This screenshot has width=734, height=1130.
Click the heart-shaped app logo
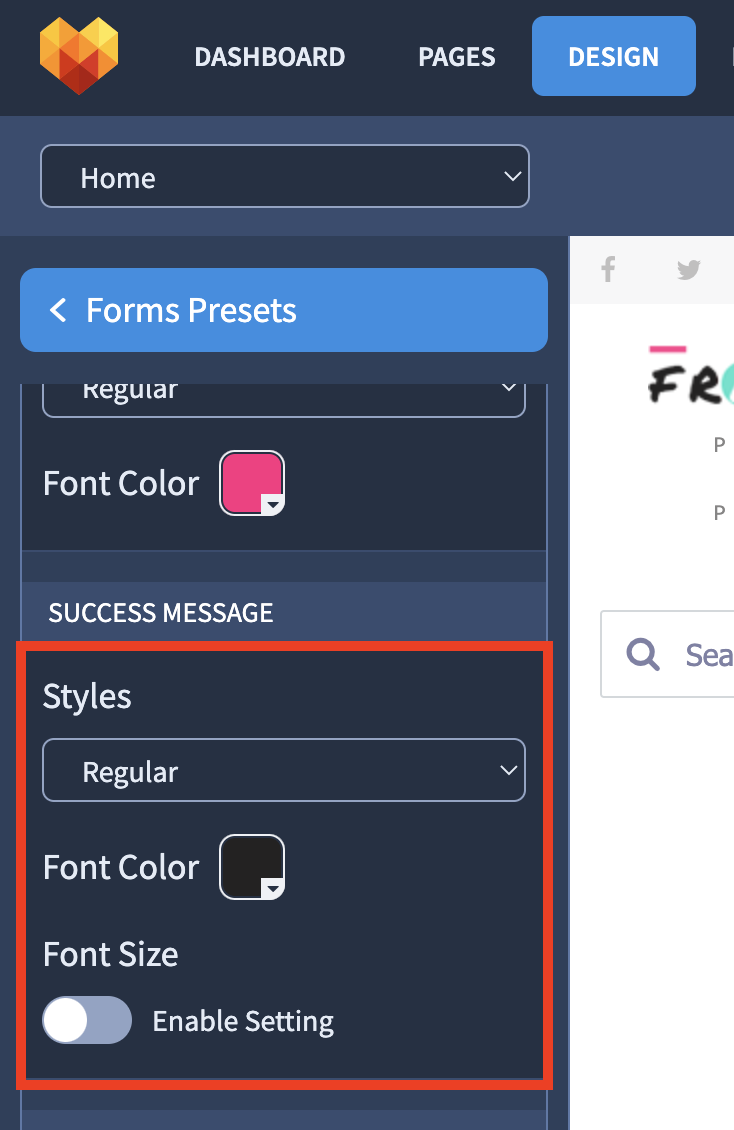click(79, 56)
